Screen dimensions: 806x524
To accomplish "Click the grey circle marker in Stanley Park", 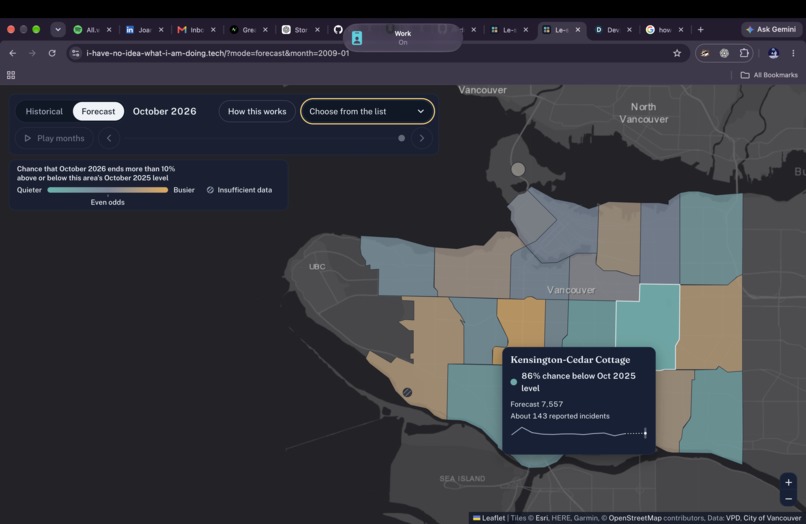I will (518, 169).
